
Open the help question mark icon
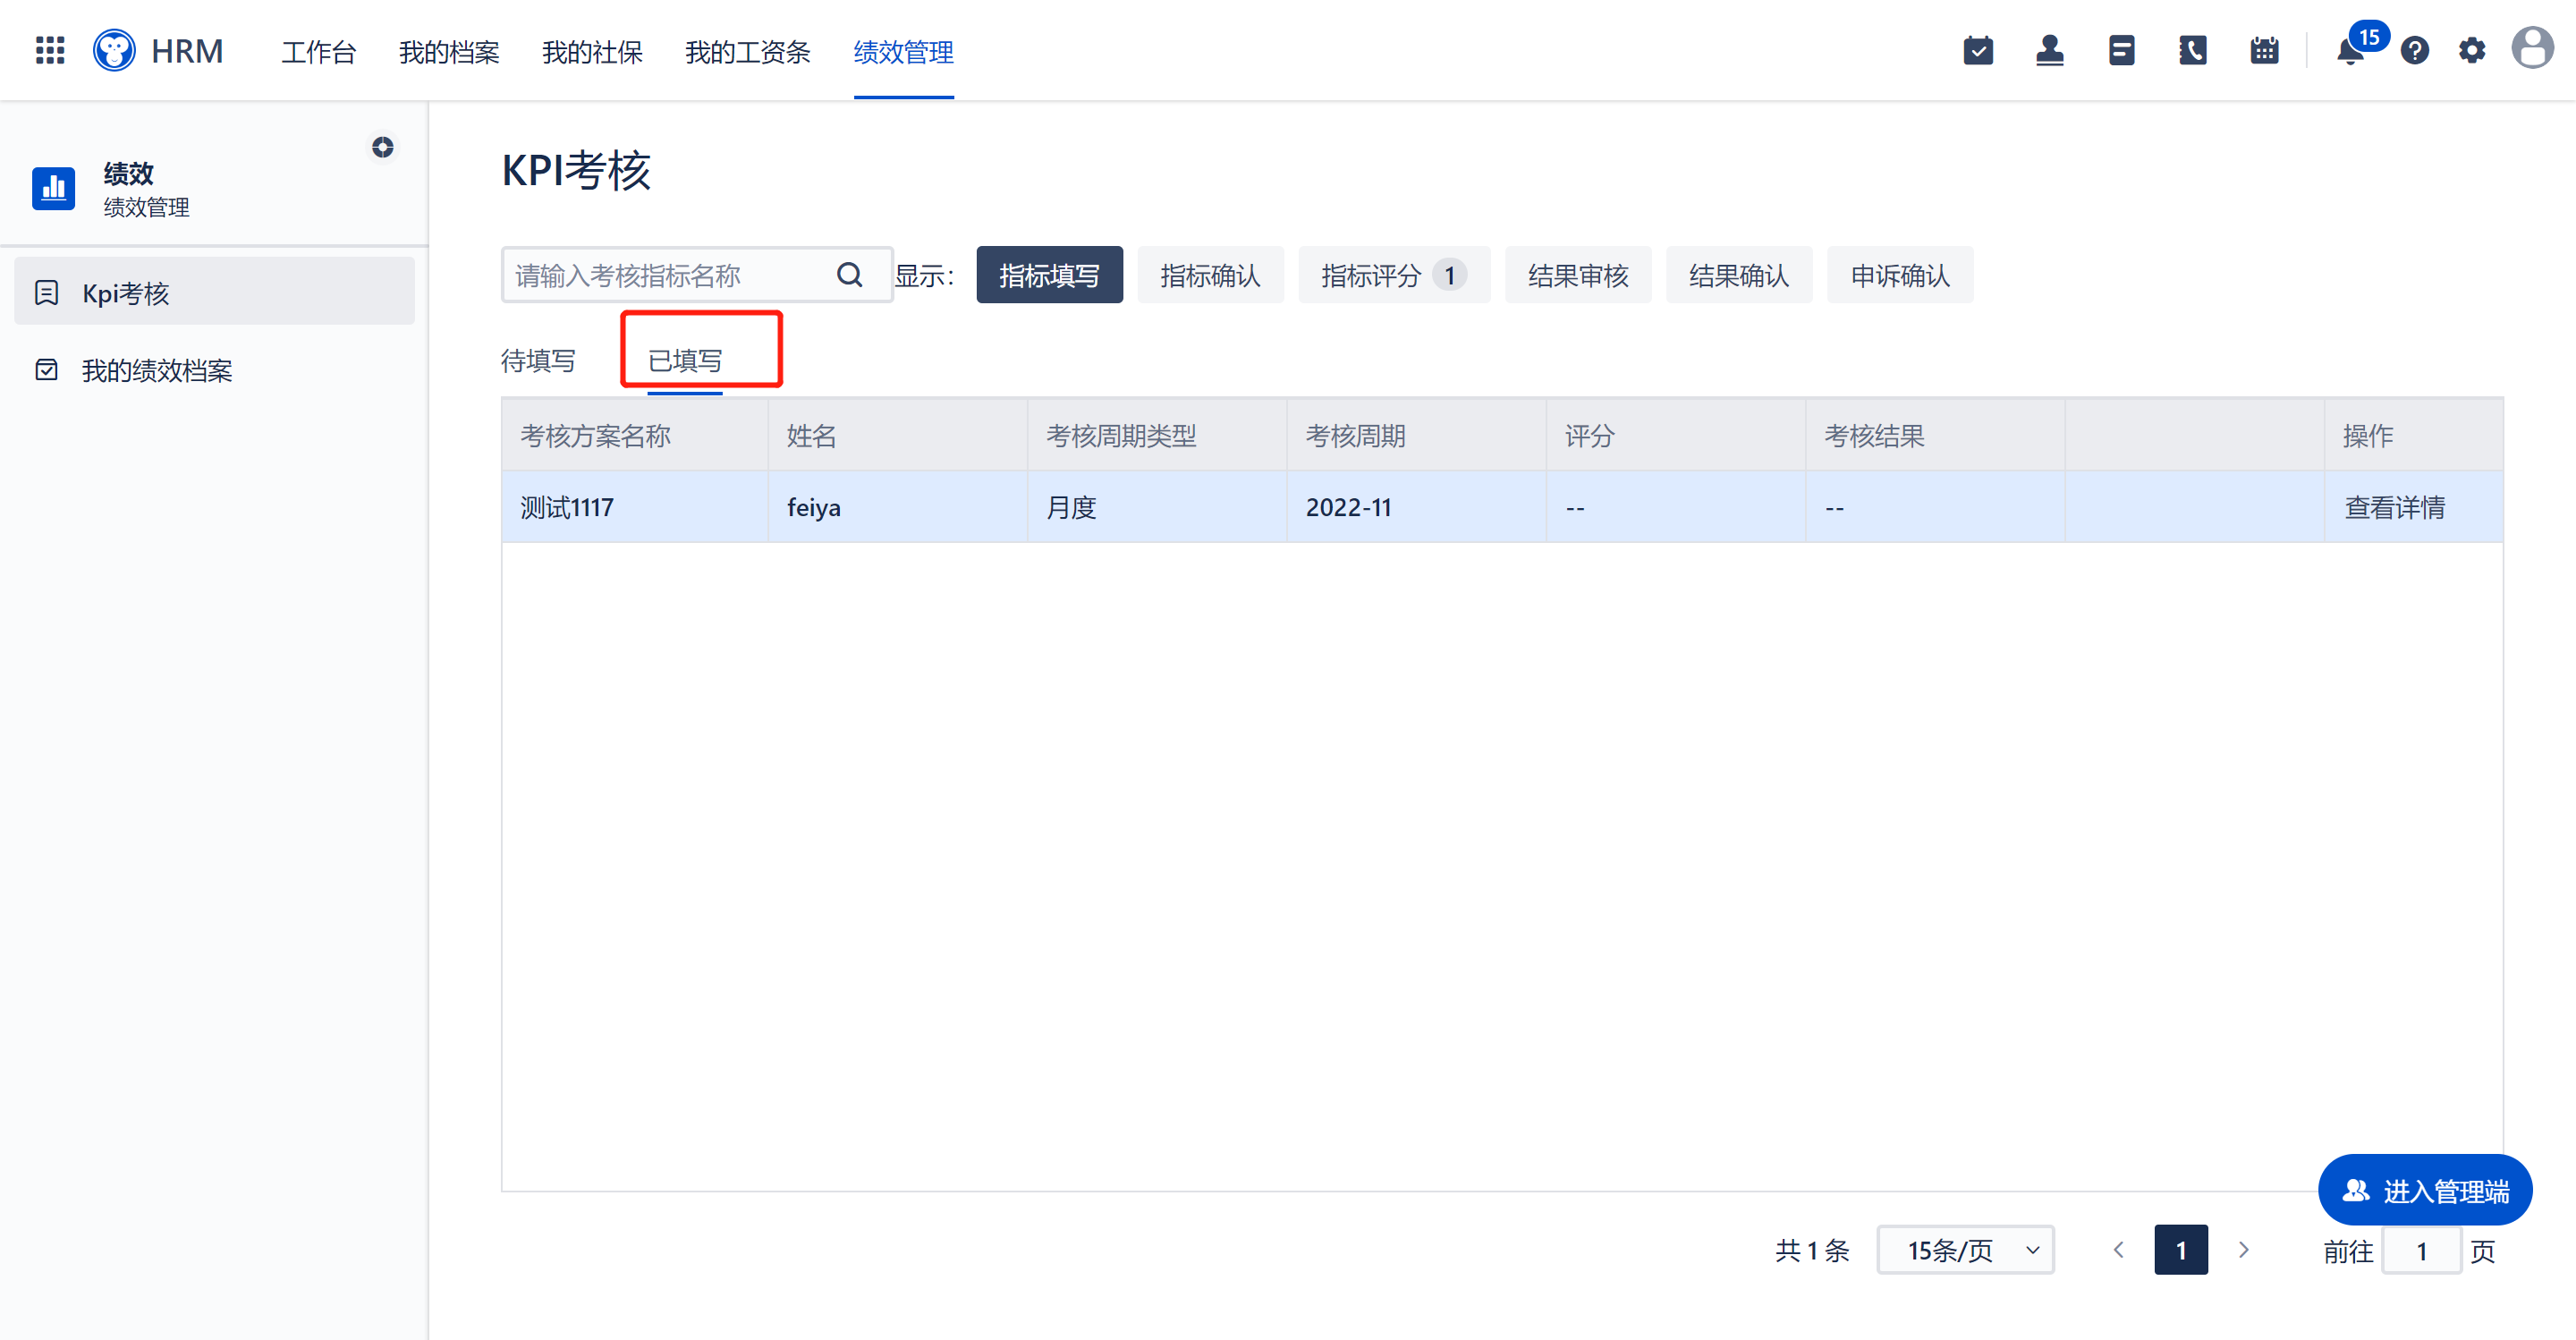(x=2415, y=50)
